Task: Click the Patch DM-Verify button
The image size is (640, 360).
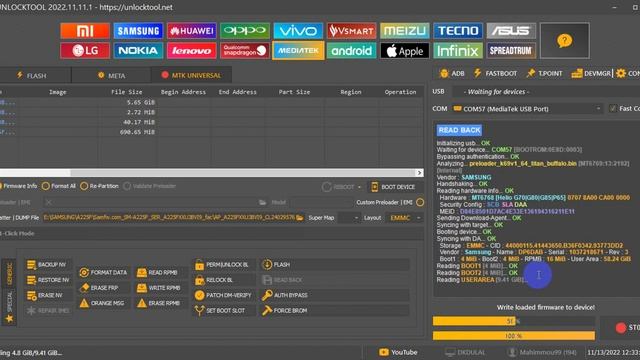Action: click(x=224, y=295)
